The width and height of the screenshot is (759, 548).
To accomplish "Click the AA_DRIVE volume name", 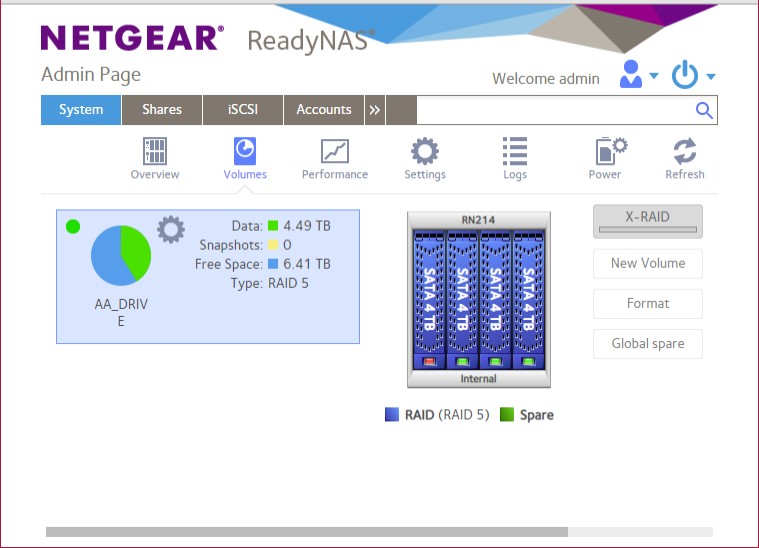I will point(121,312).
